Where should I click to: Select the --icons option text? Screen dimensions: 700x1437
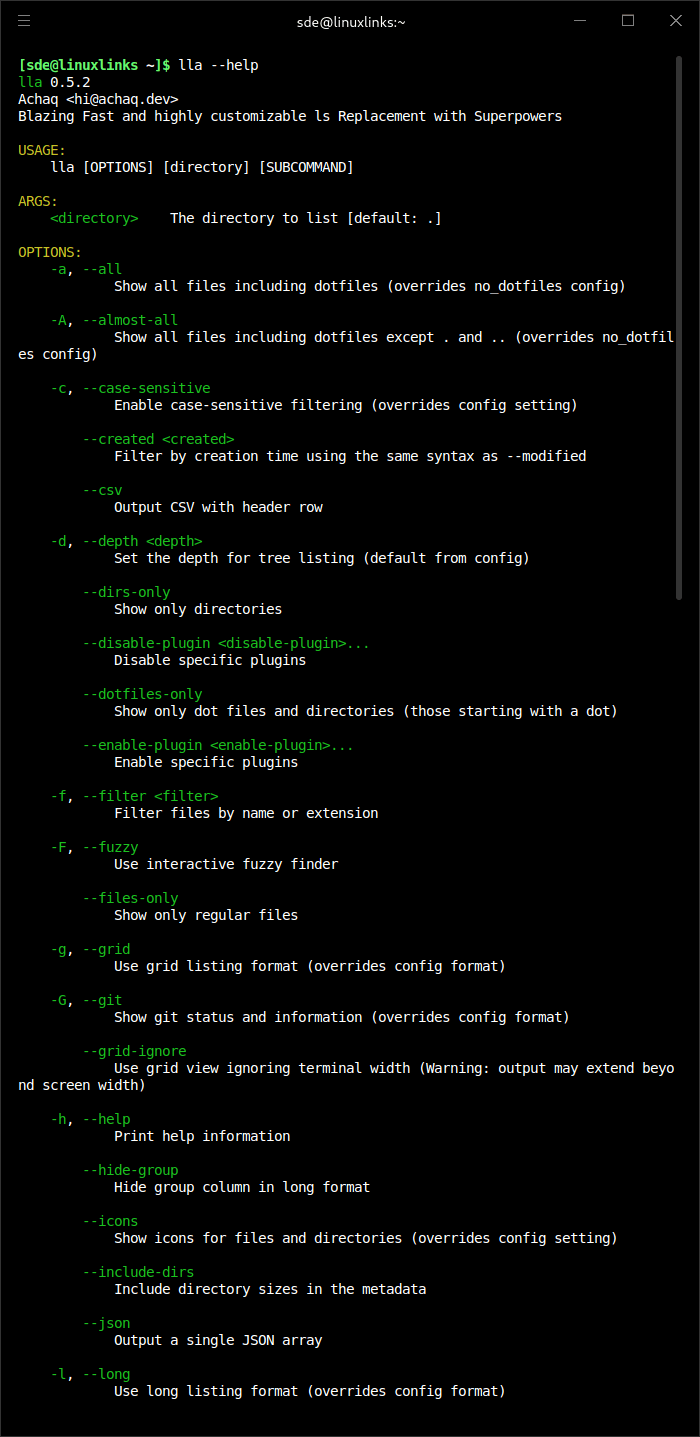tap(110, 1220)
